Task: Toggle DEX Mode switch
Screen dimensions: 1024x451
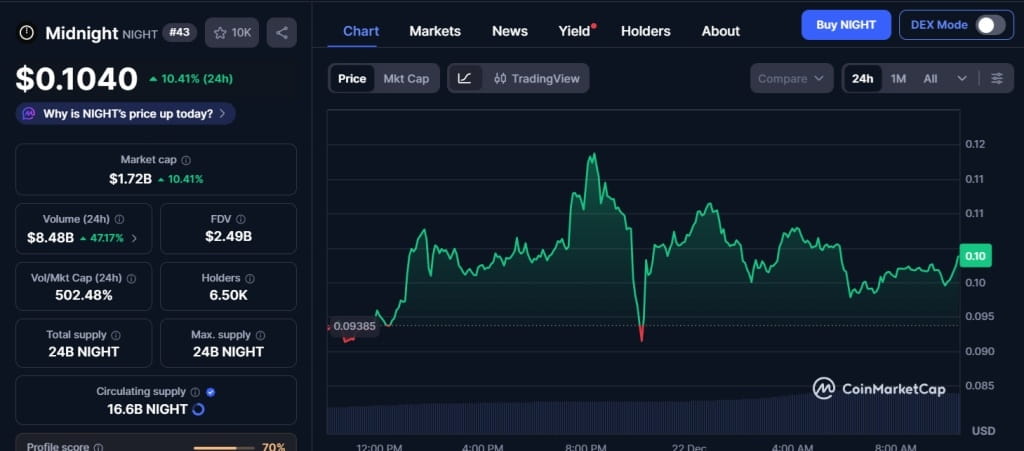Action: (x=990, y=25)
